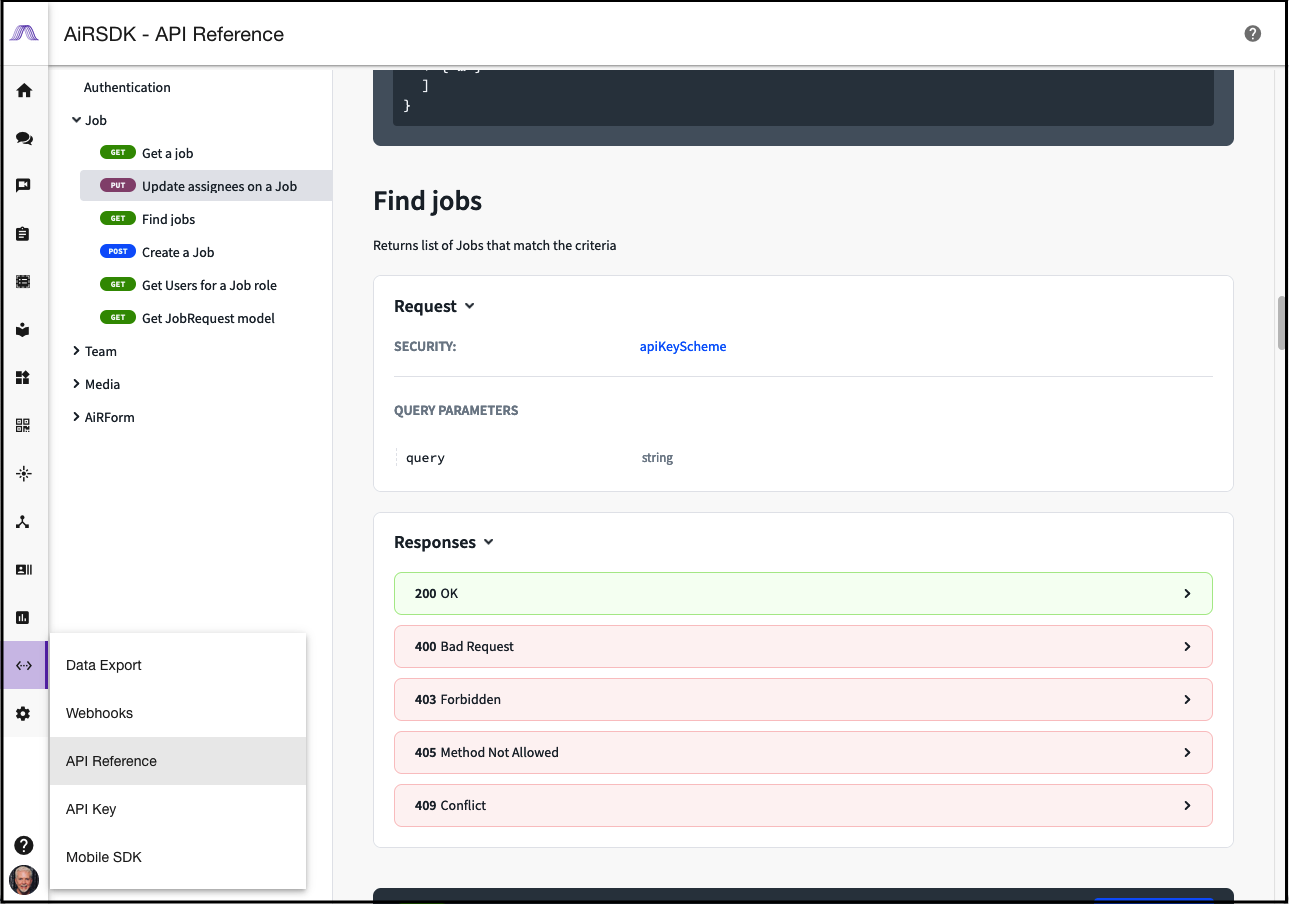Open GET Get JobRequest model endpoint
This screenshot has width=1289, height=904.
(206, 318)
